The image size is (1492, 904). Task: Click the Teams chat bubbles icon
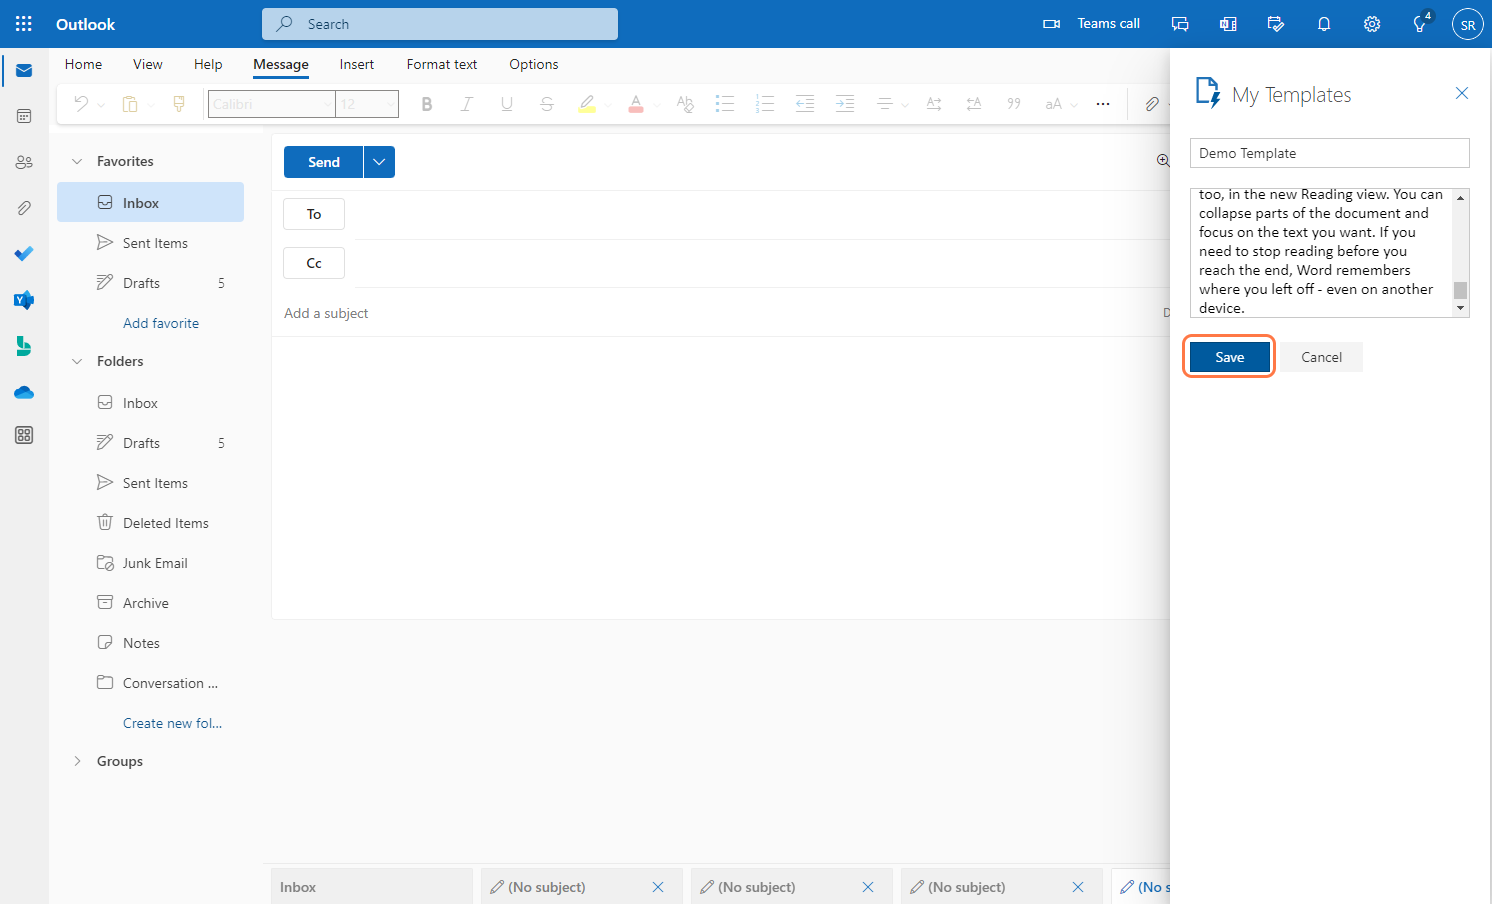click(x=1180, y=24)
